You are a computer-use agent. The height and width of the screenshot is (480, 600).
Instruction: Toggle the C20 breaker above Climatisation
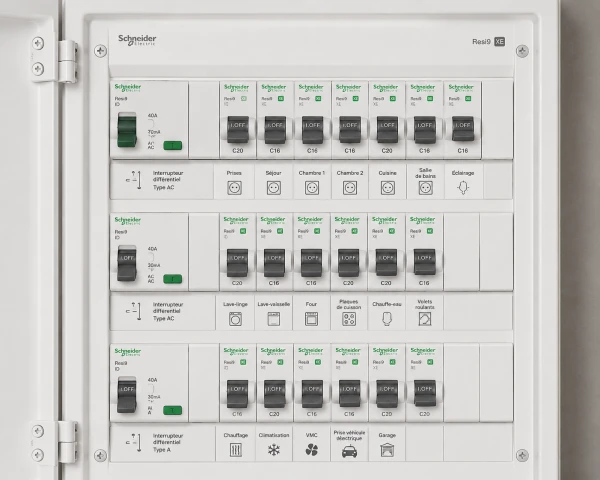point(274,393)
